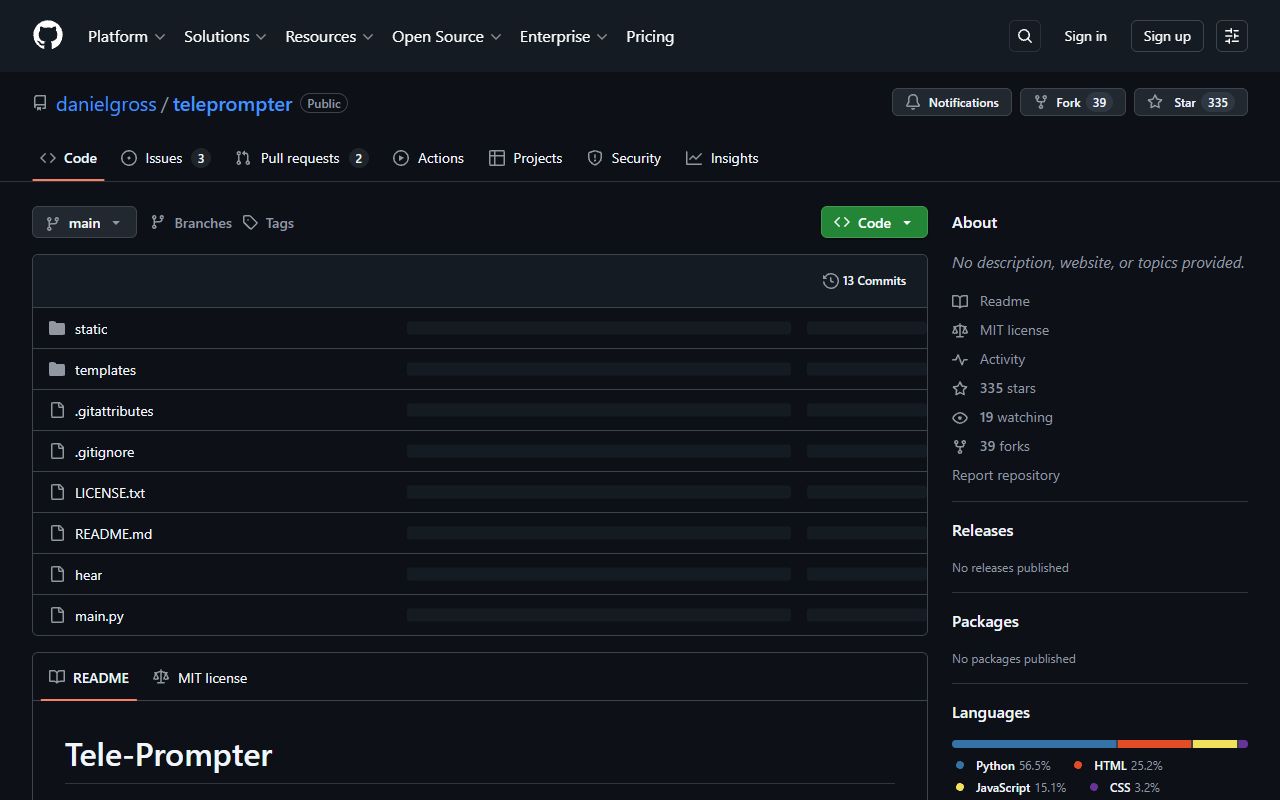Viewport: 1280px width, 800px height.
Task: Click the blue Python segment in language bar
Action: (x=1033, y=744)
